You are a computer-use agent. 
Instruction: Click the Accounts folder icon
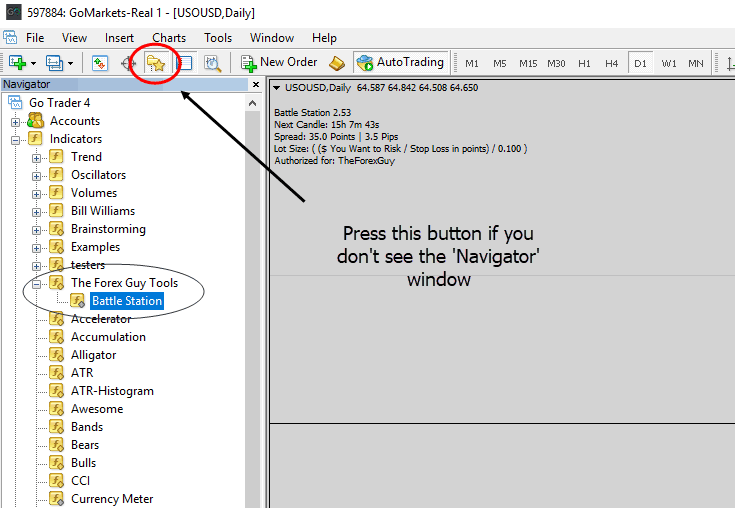click(36, 120)
